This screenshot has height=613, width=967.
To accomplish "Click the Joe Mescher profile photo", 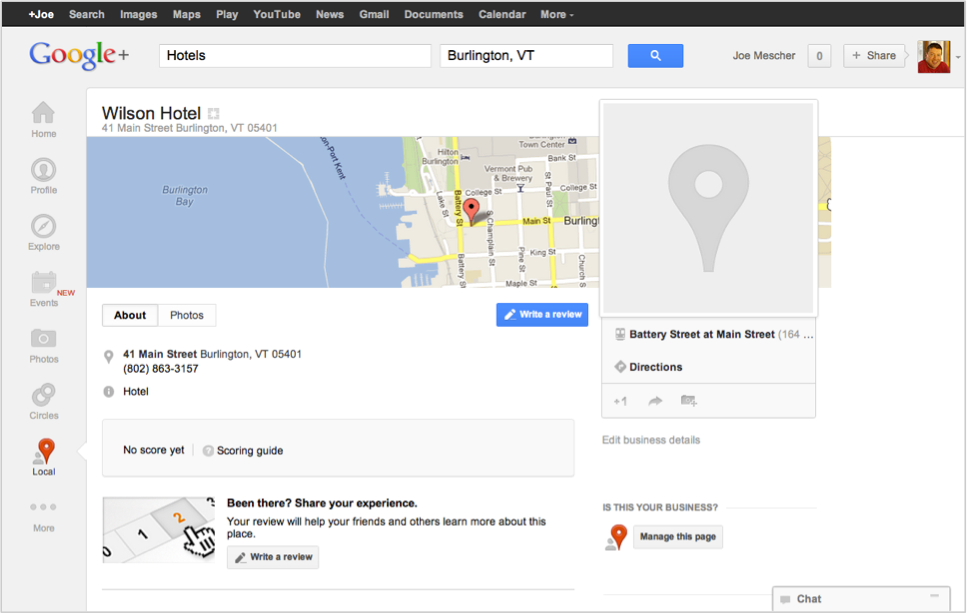I will (934, 57).
